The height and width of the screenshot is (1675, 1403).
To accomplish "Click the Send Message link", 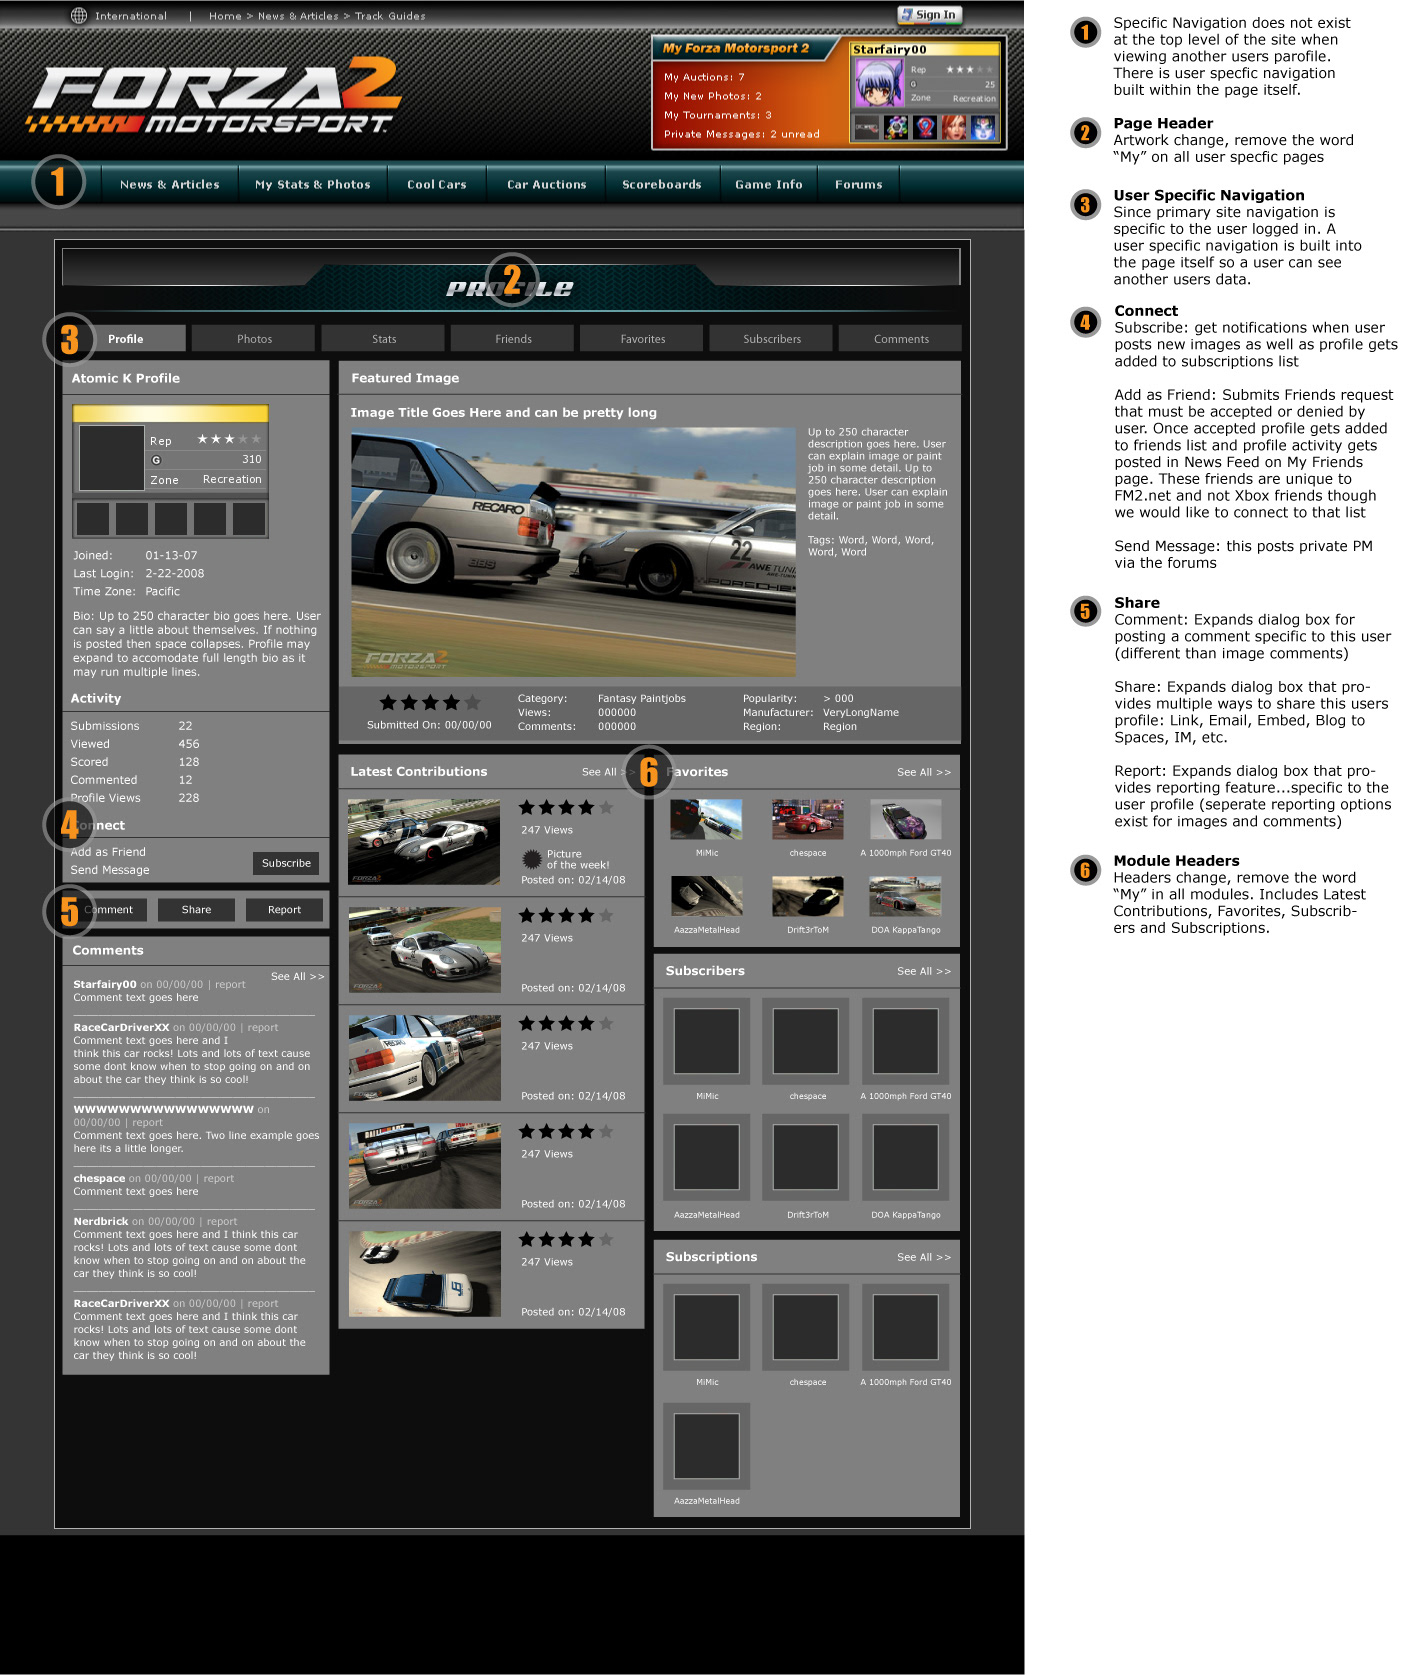I will click(x=110, y=870).
